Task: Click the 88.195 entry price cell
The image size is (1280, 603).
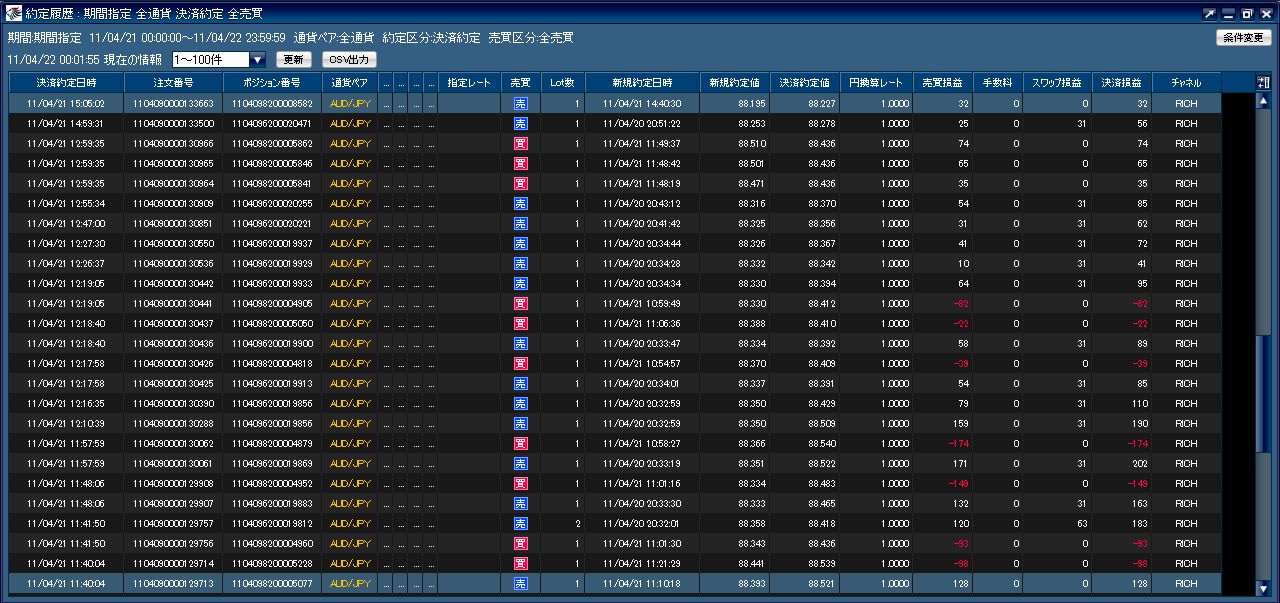Action: click(x=735, y=103)
